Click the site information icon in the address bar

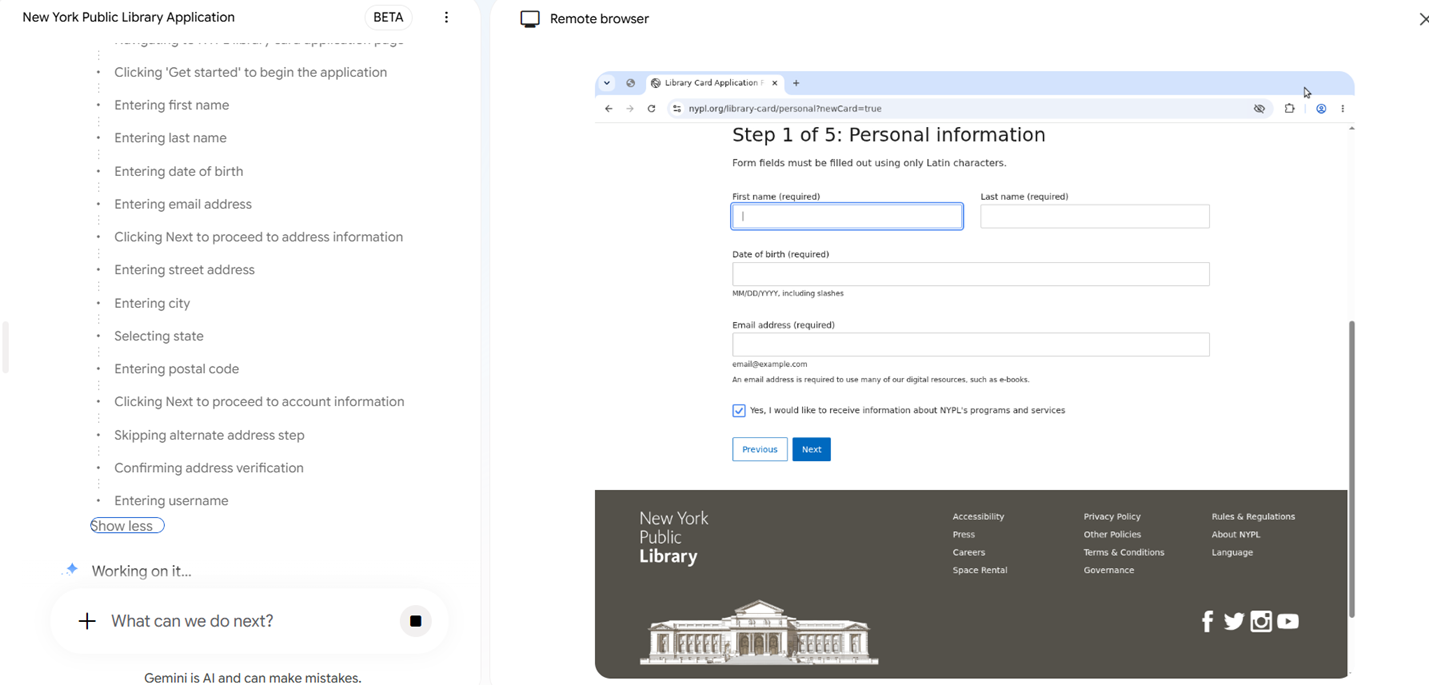(677, 108)
